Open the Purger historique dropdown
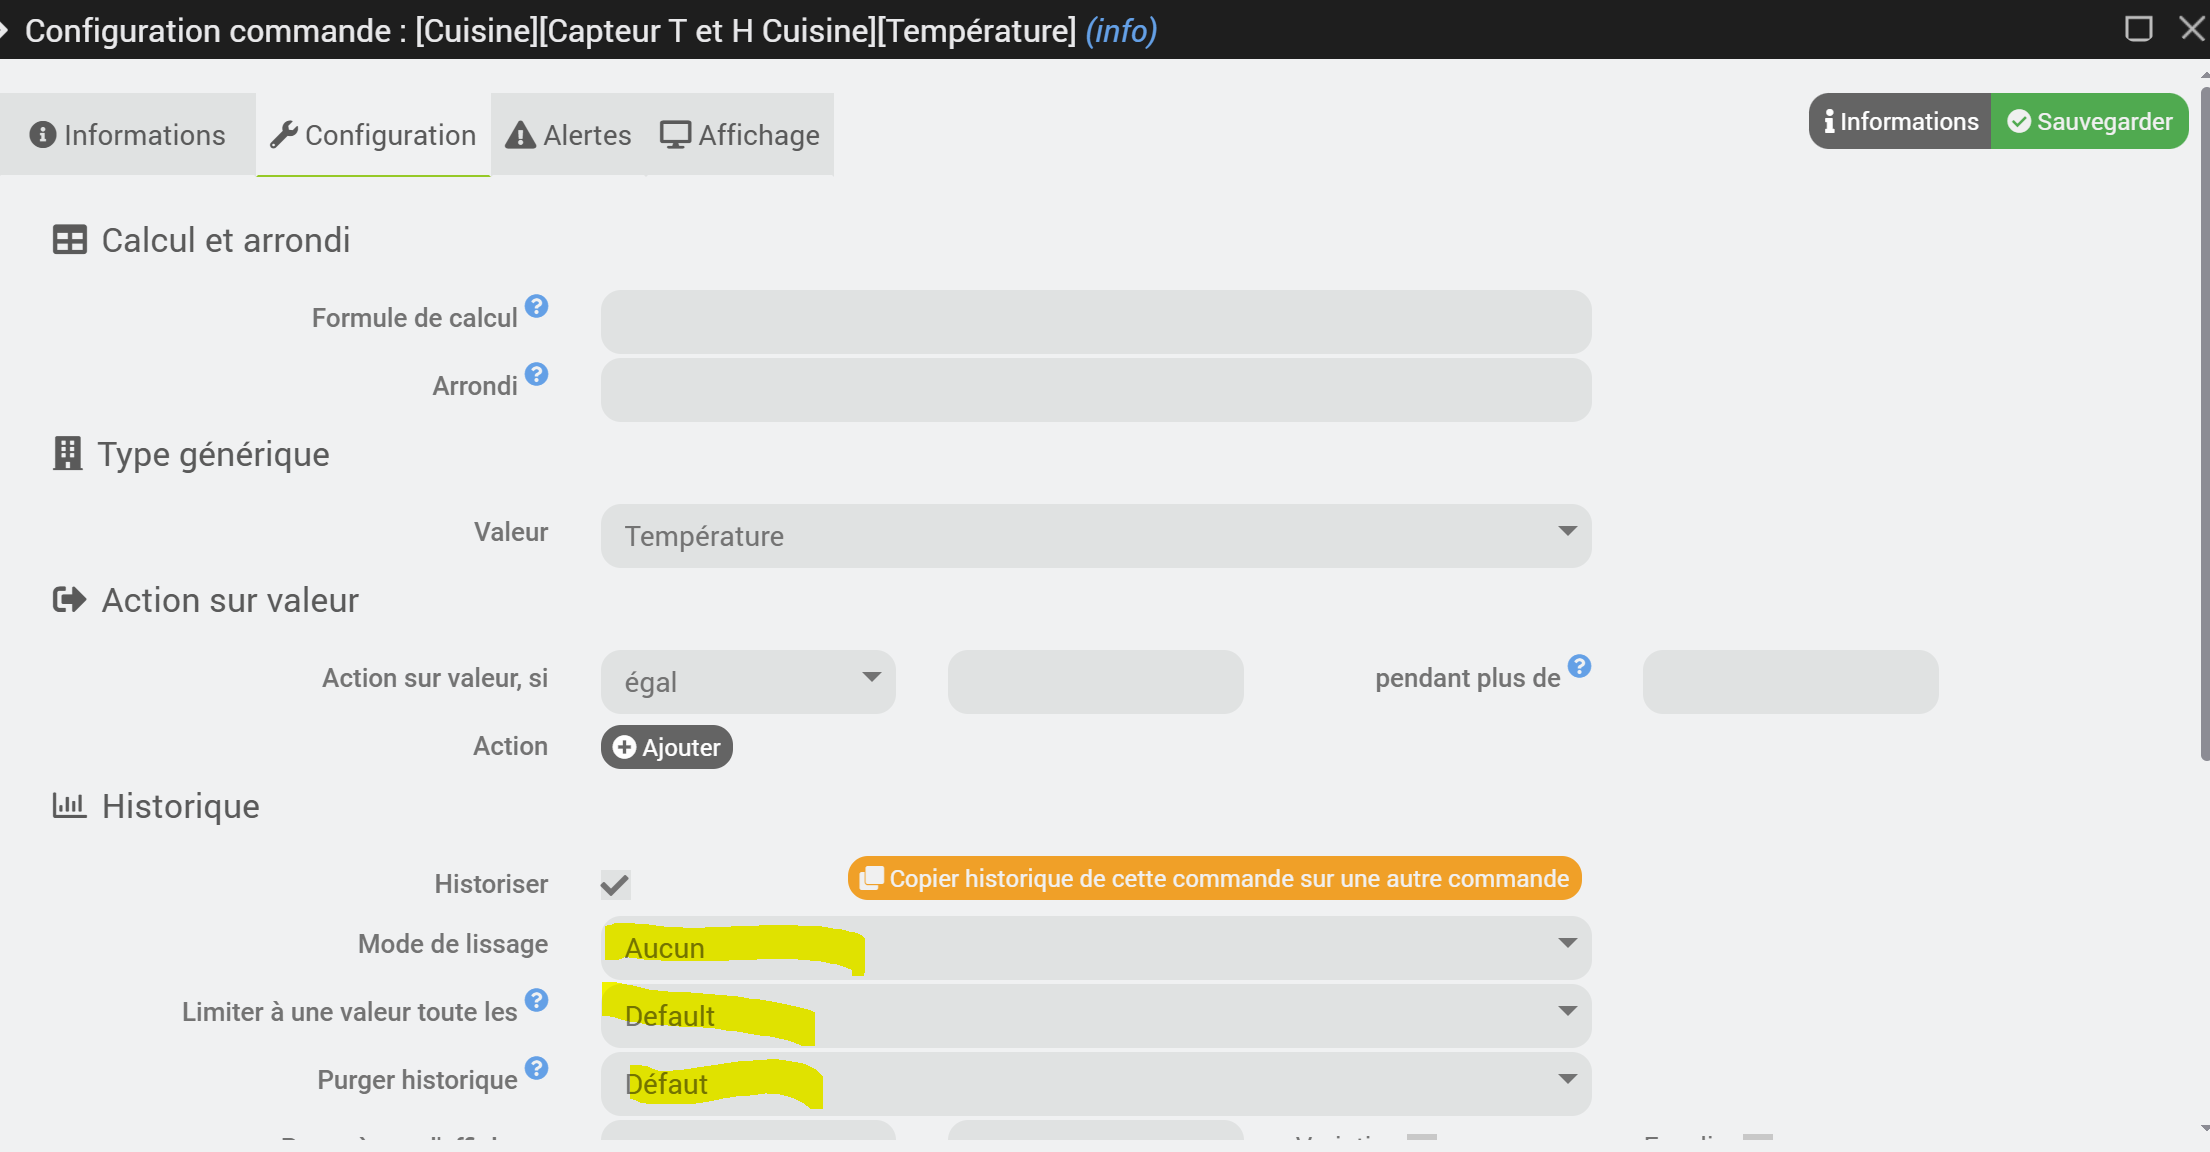This screenshot has height=1152, width=2210. tap(1095, 1083)
